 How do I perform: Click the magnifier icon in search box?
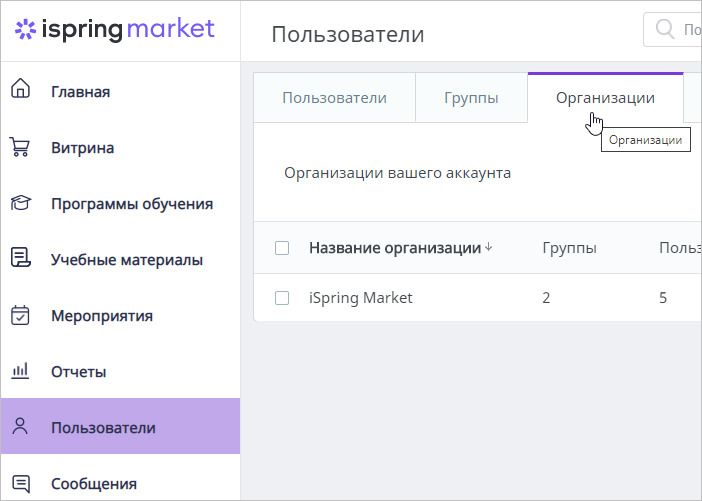point(665,29)
